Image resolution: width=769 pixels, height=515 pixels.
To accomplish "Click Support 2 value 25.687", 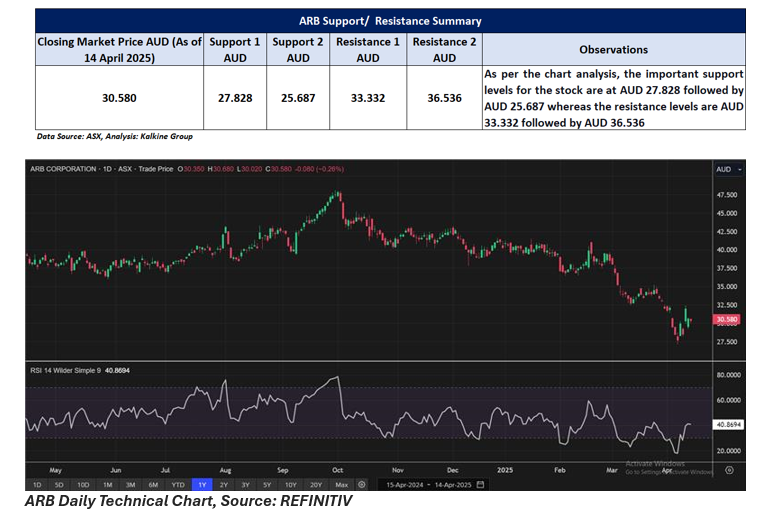I will [298, 98].
